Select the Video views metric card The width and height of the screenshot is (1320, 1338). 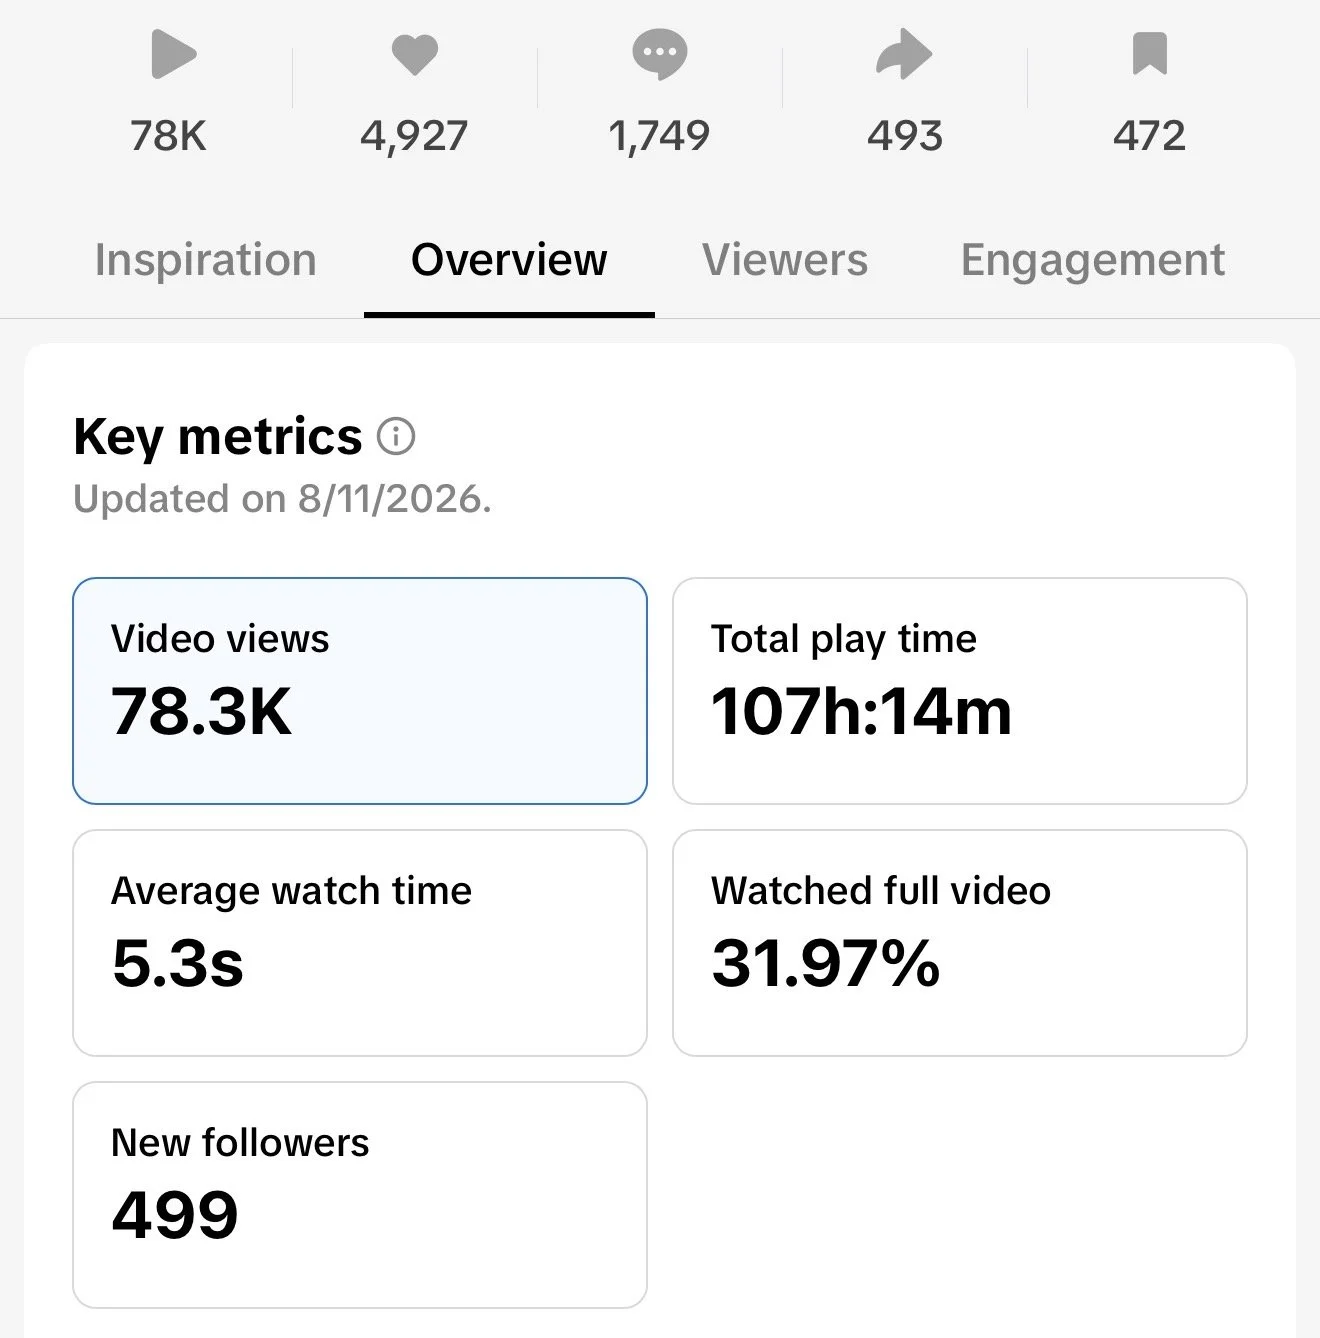[360, 691]
